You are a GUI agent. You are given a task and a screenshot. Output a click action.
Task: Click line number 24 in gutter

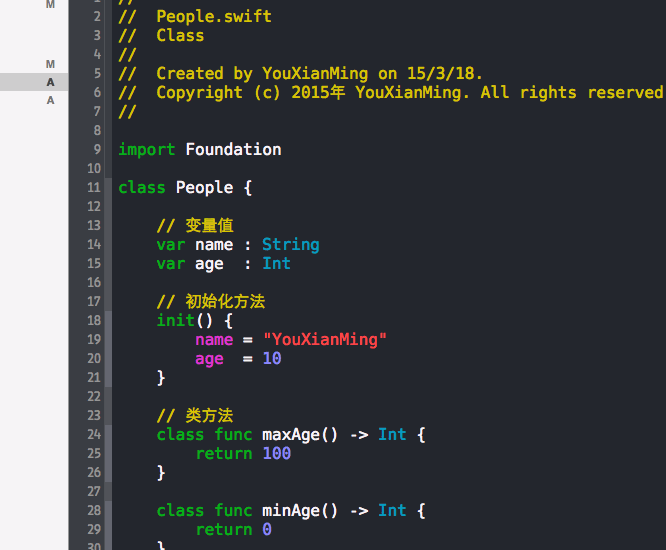[x=94, y=434]
